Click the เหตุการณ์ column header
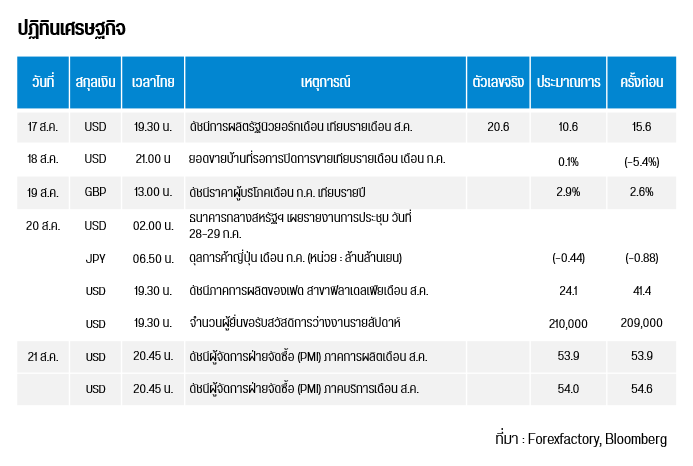The image size is (693, 466). pyautogui.click(x=326, y=82)
